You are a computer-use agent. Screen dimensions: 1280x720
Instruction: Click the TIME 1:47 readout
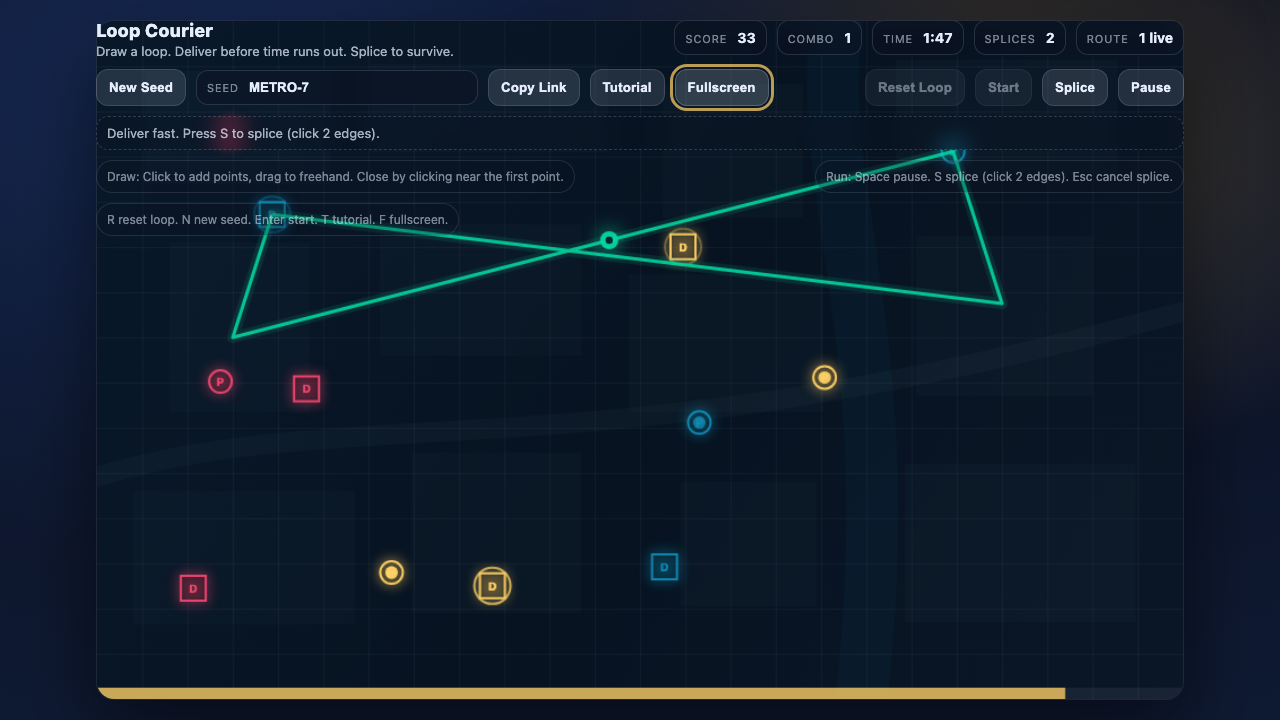pos(918,38)
